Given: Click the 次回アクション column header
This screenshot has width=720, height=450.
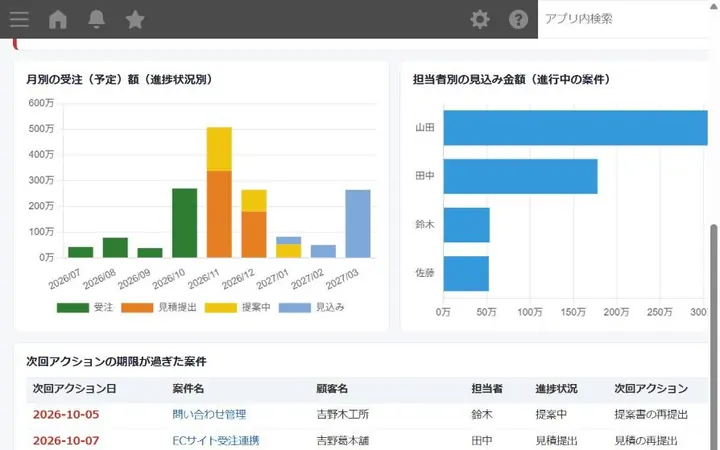Looking at the screenshot, I should [x=651, y=388].
